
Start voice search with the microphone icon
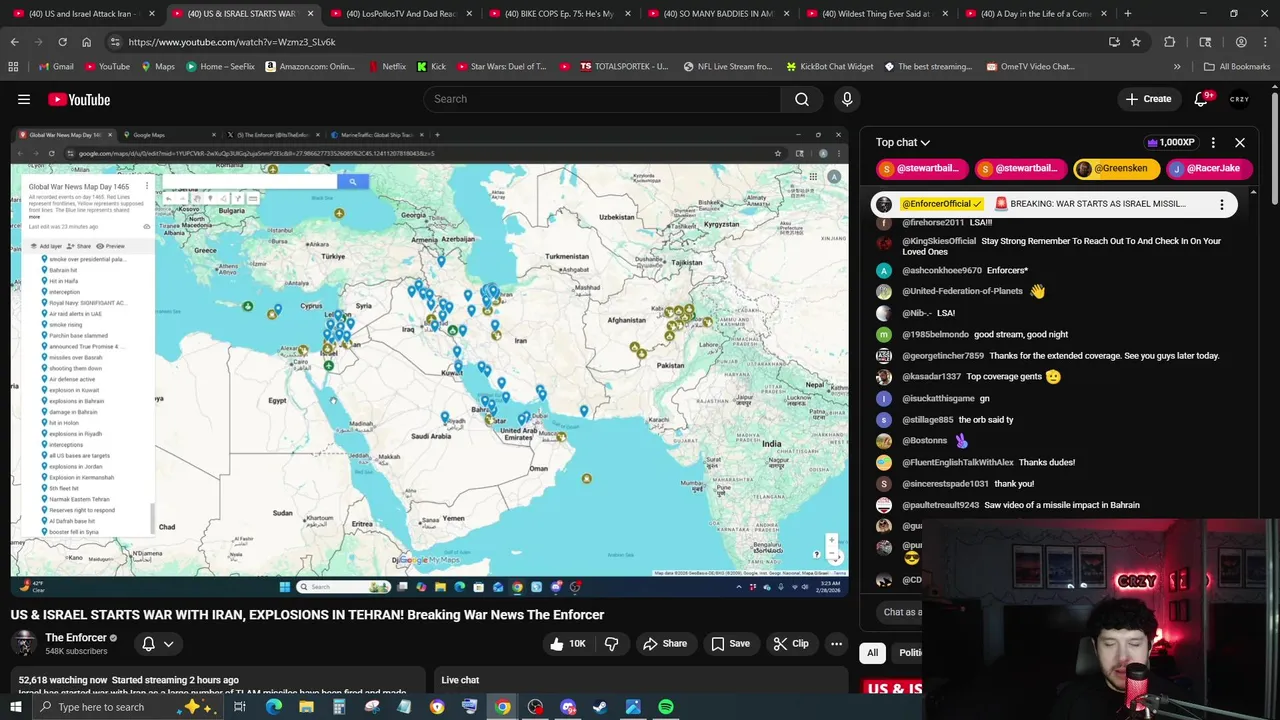(847, 99)
